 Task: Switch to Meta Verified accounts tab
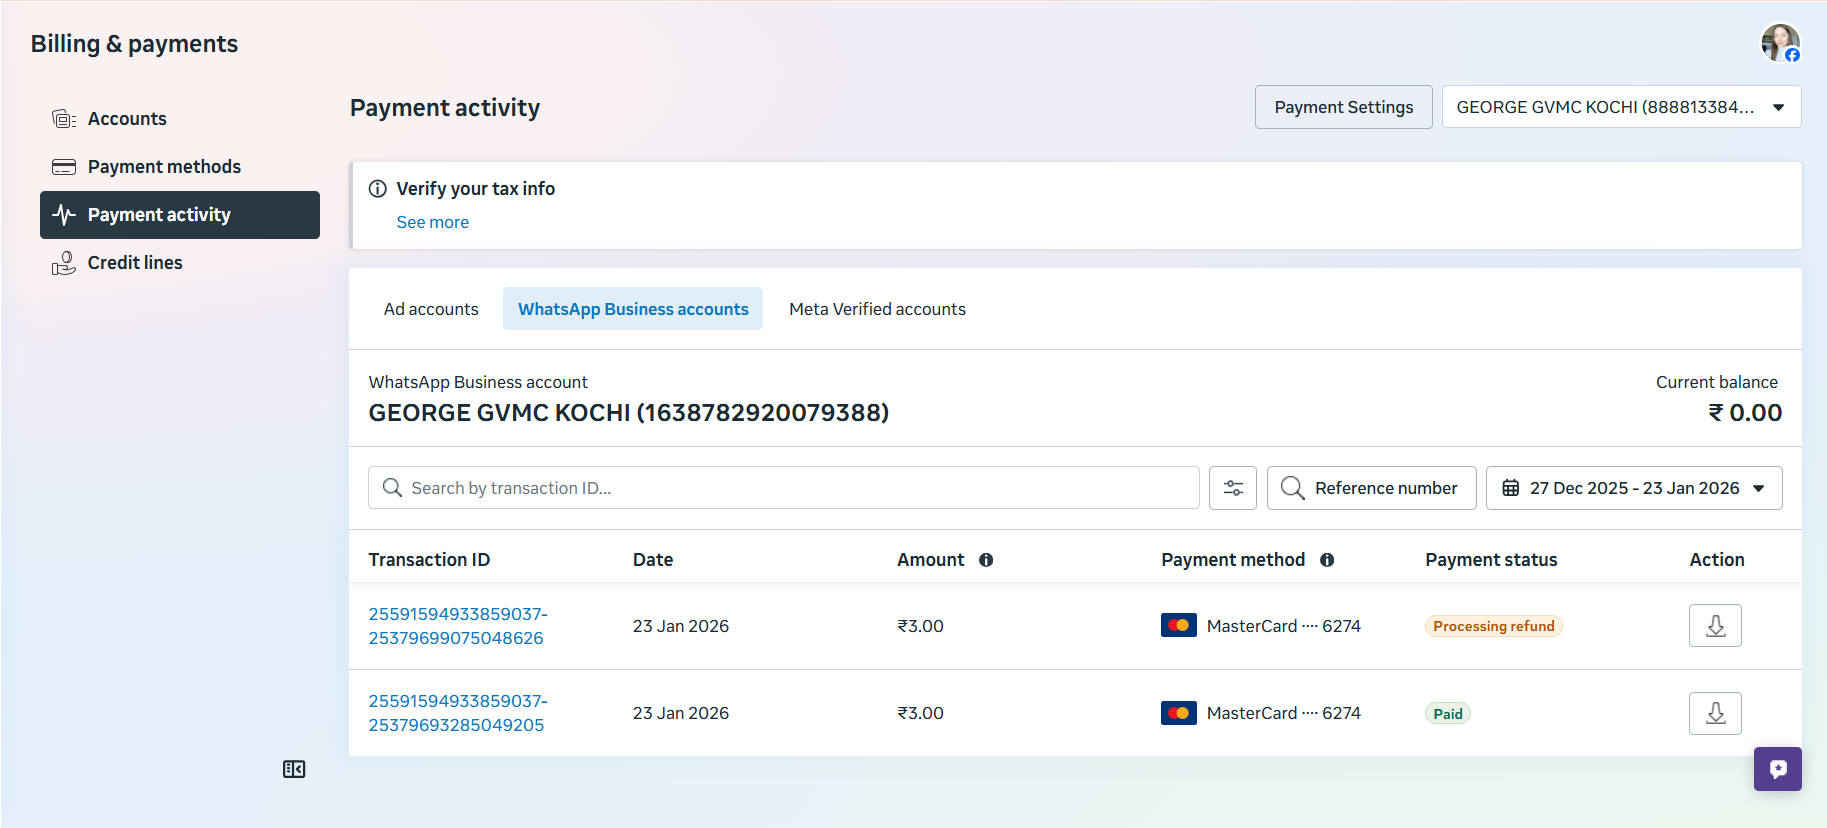[x=877, y=309]
